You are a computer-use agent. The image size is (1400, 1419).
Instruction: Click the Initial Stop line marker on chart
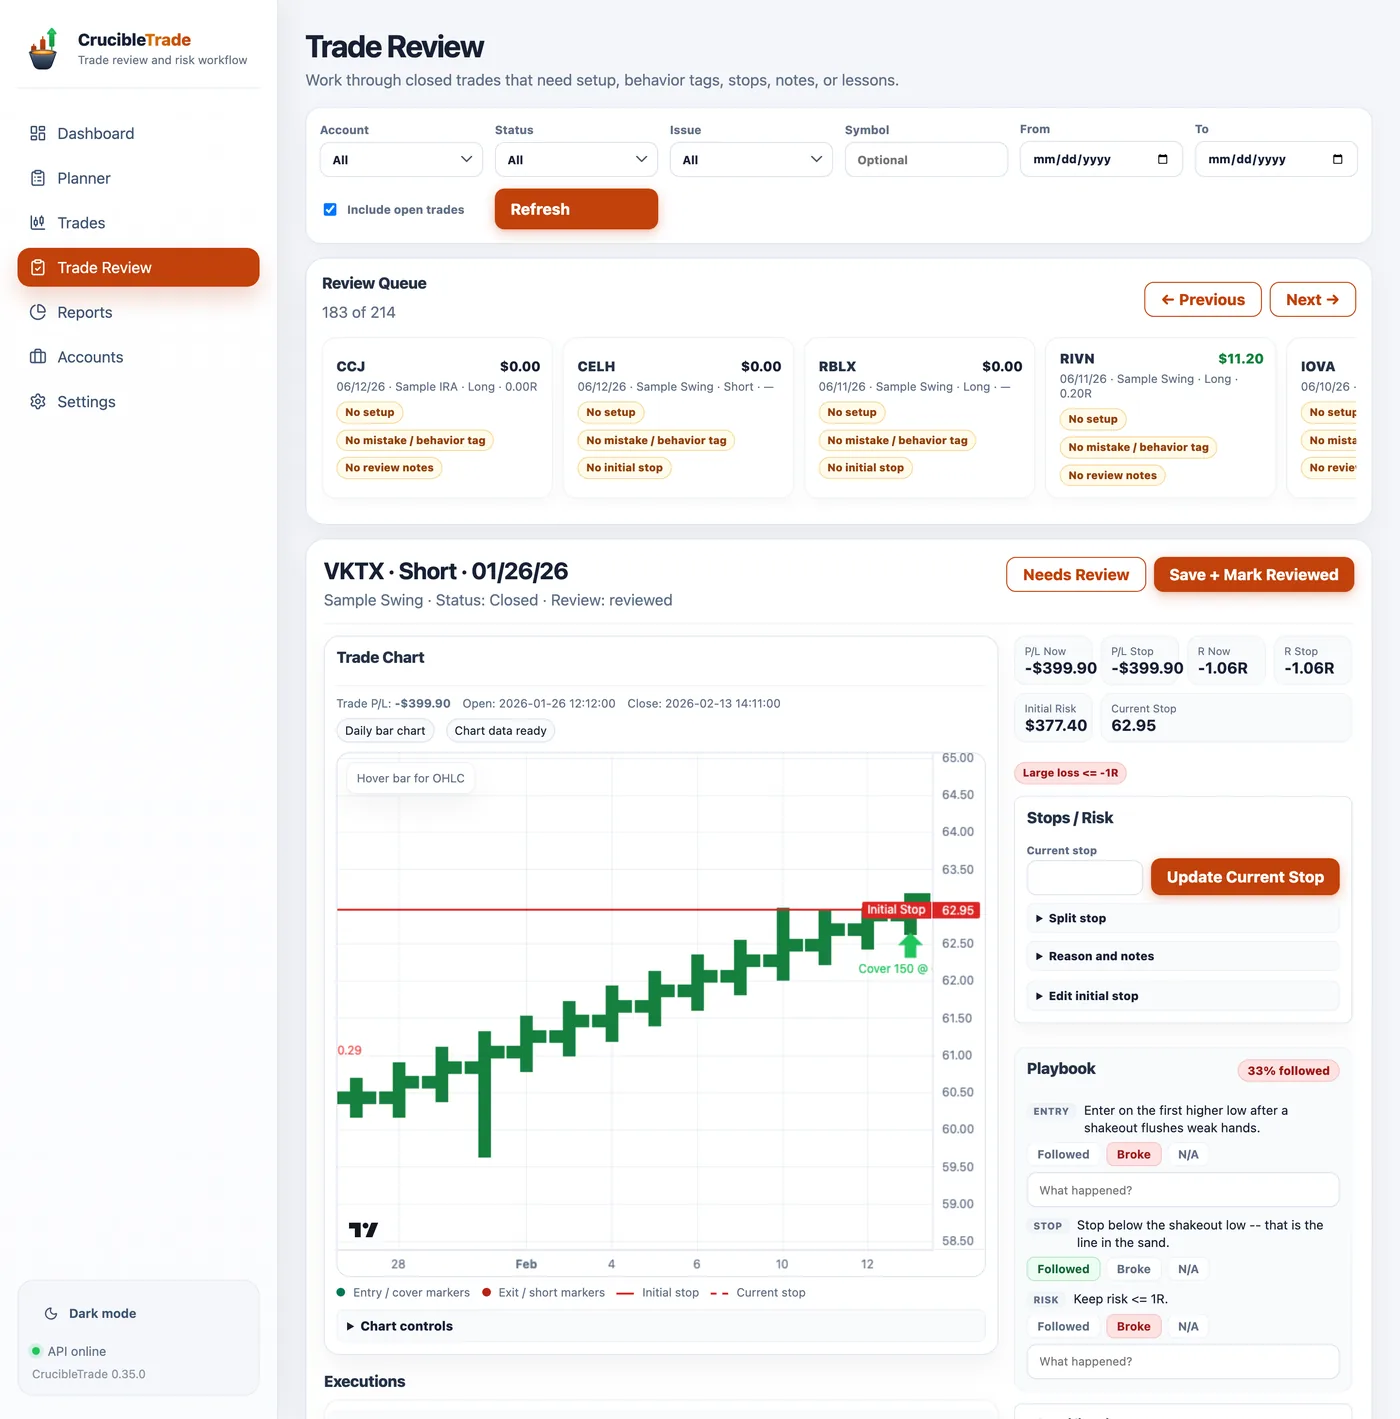(896, 910)
